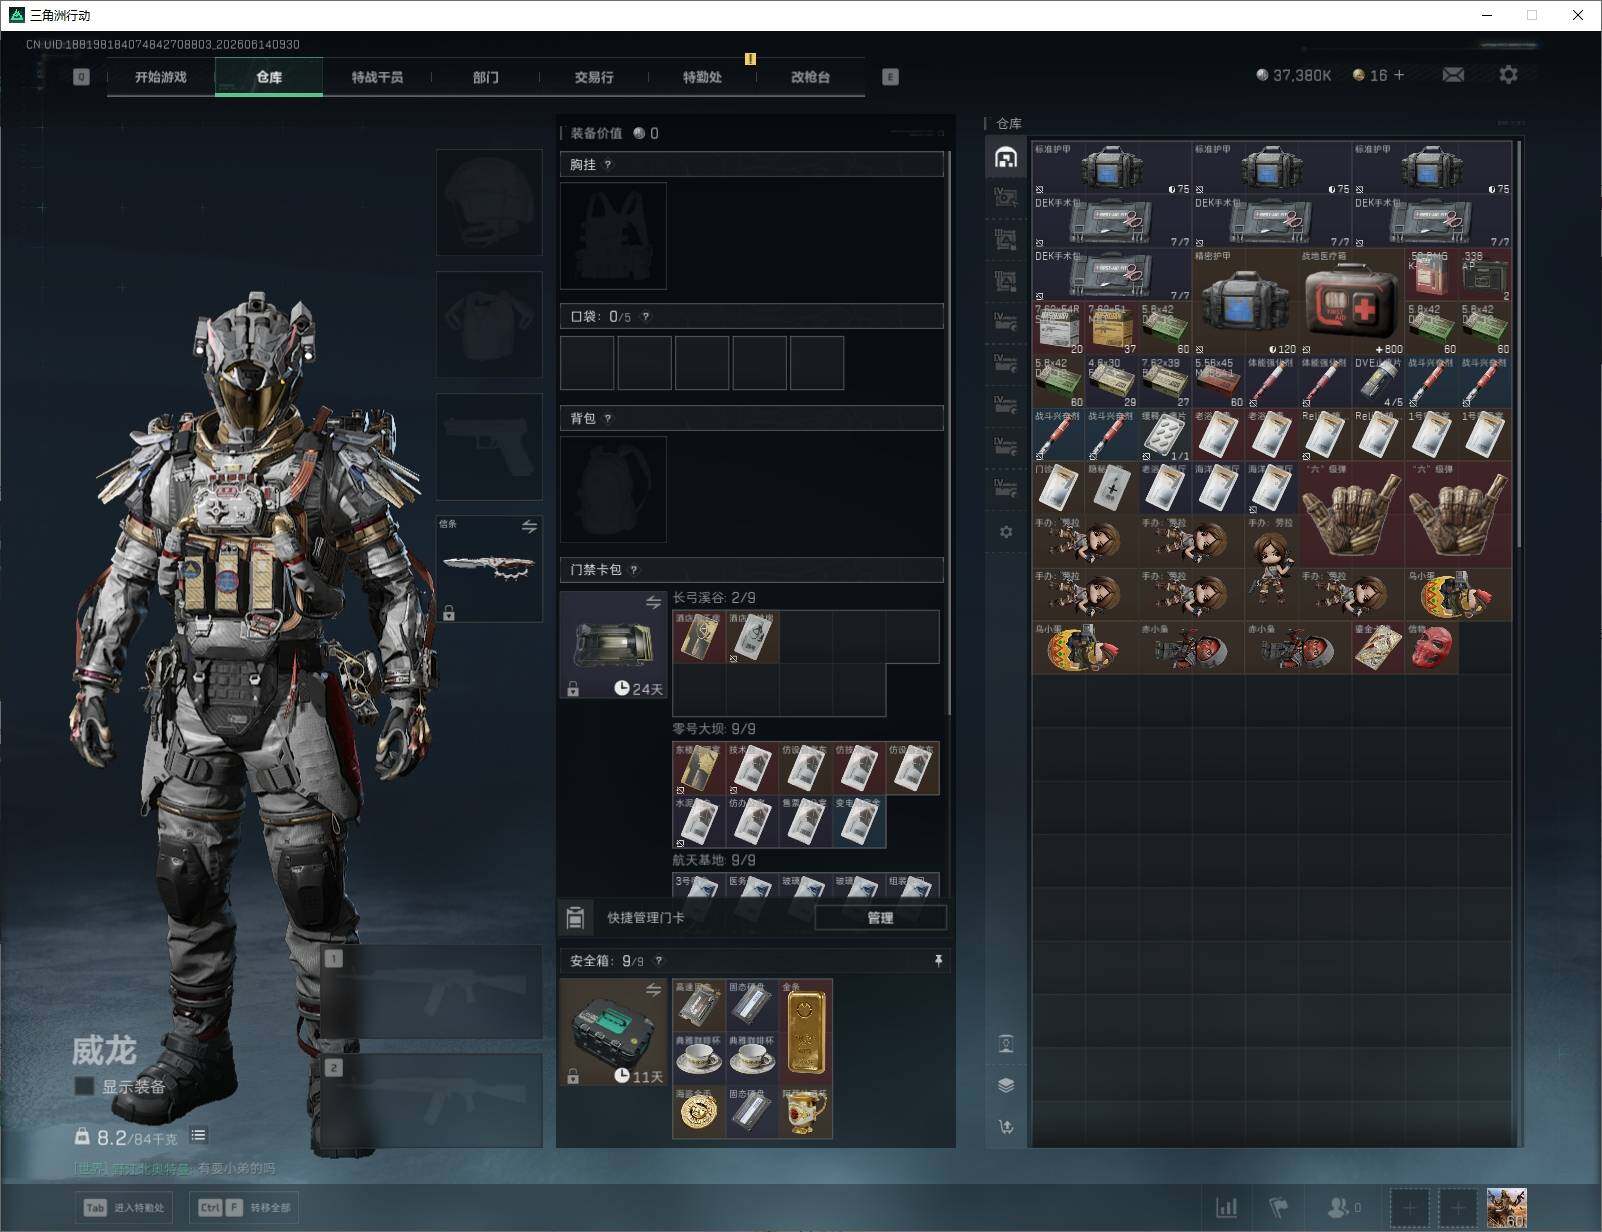The height and width of the screenshot is (1232, 1602).
Task: Toggle the 显示装备 checkbox
Action: 84,1086
